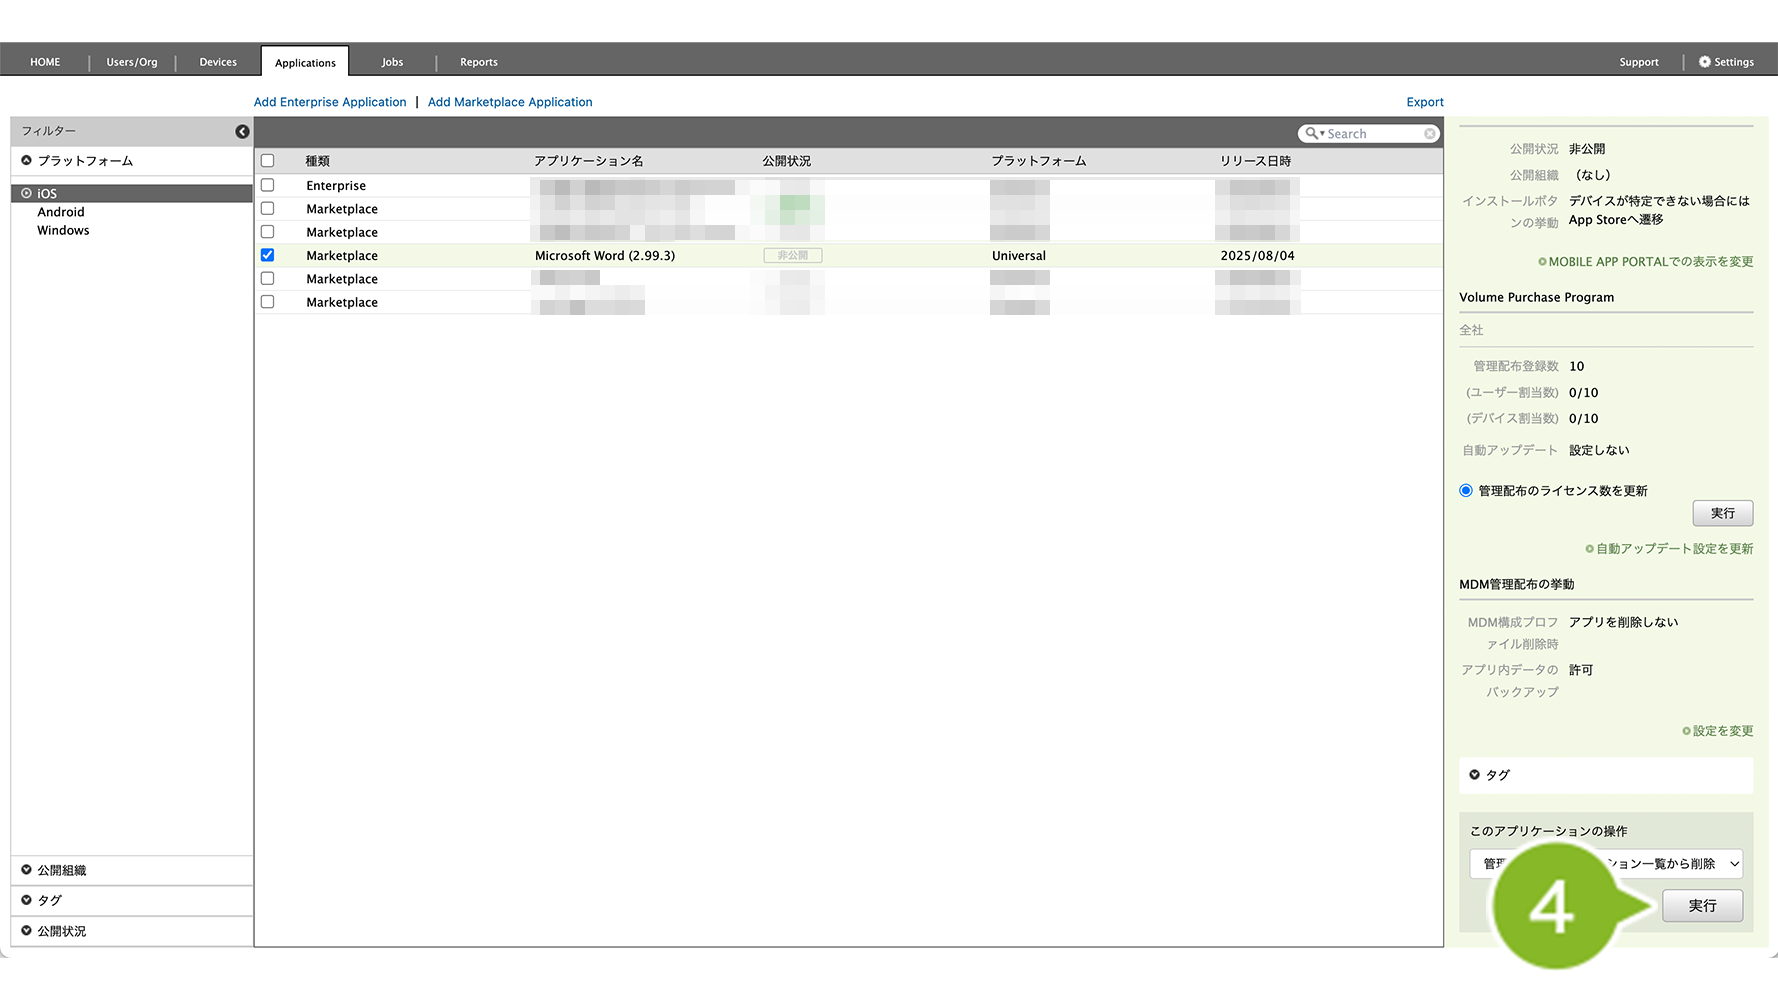
Task: Collapse the filter panel arrow icon
Action: point(242,132)
